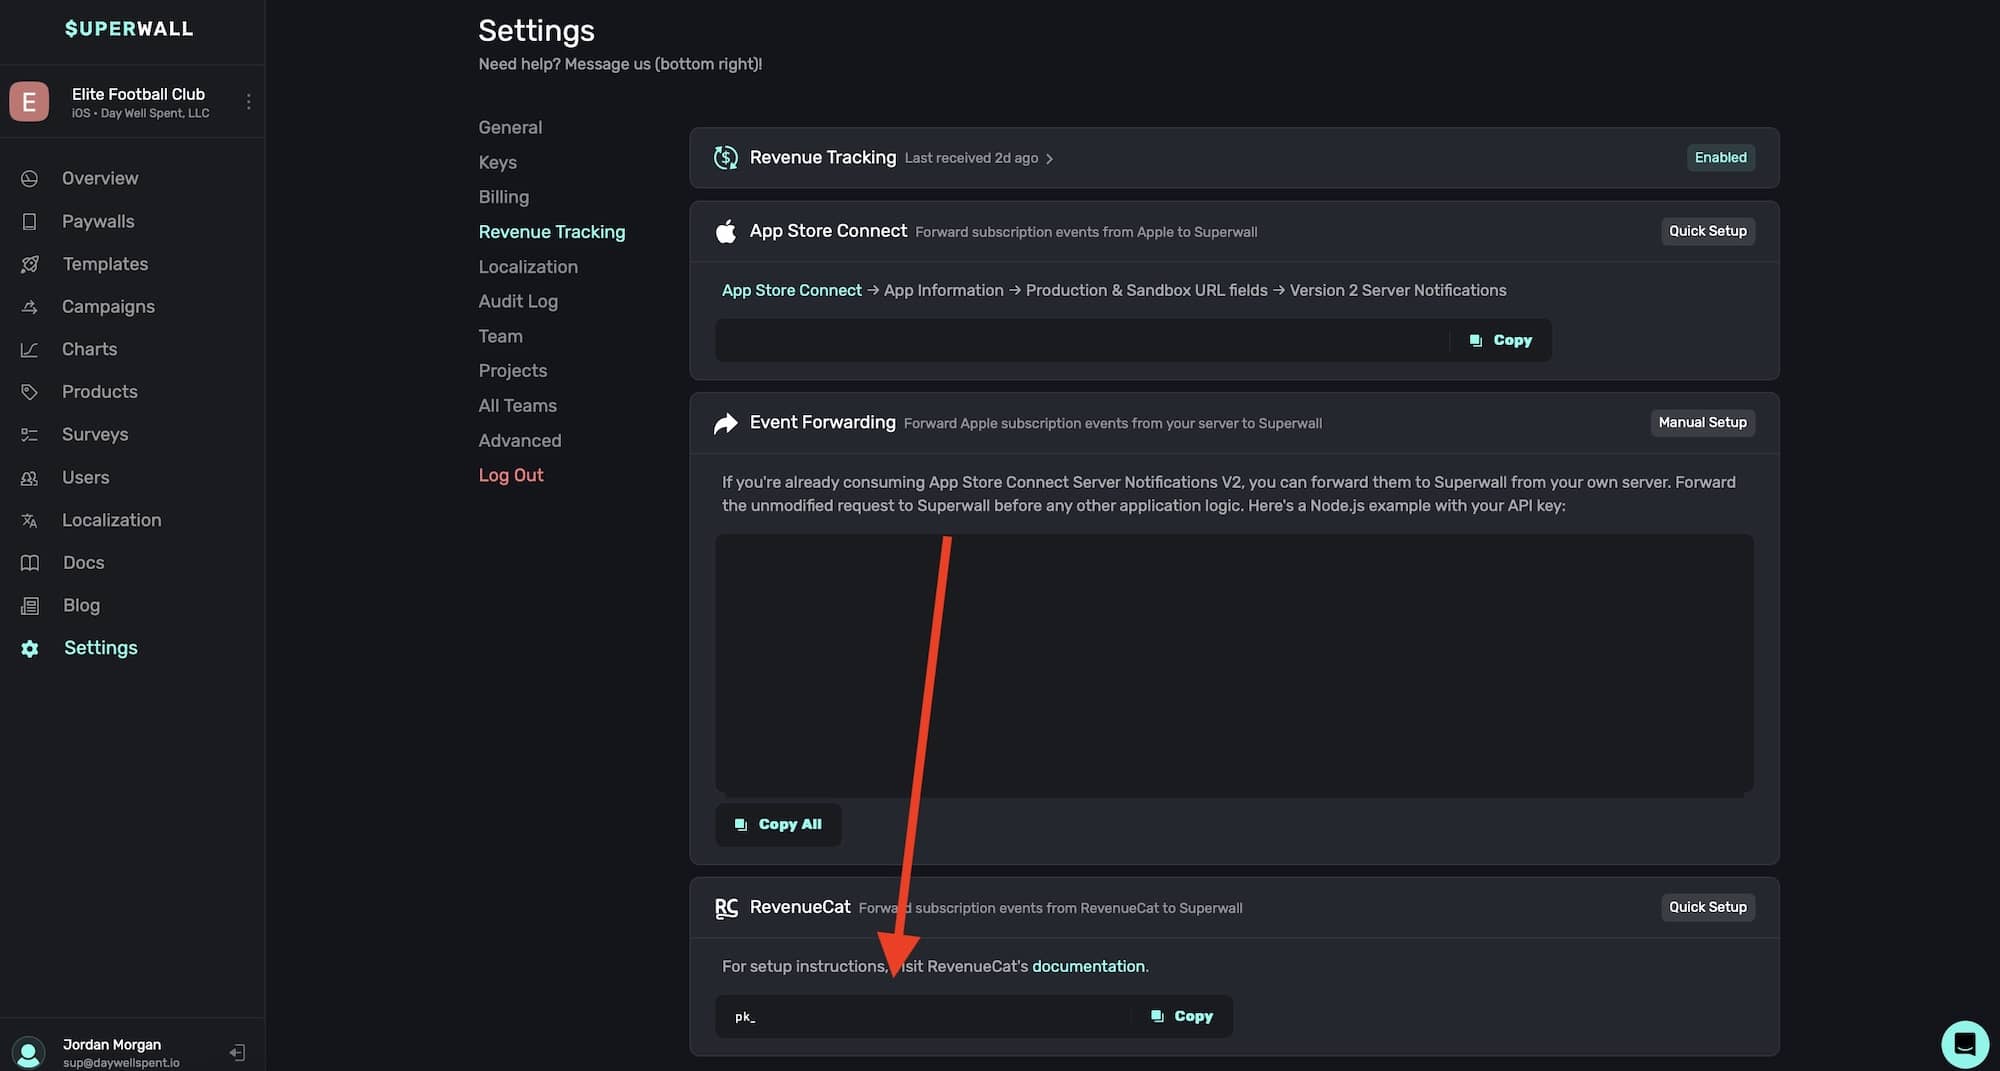The image size is (2000, 1071).
Task: Click the Docs book icon
Action: pyautogui.click(x=30, y=563)
